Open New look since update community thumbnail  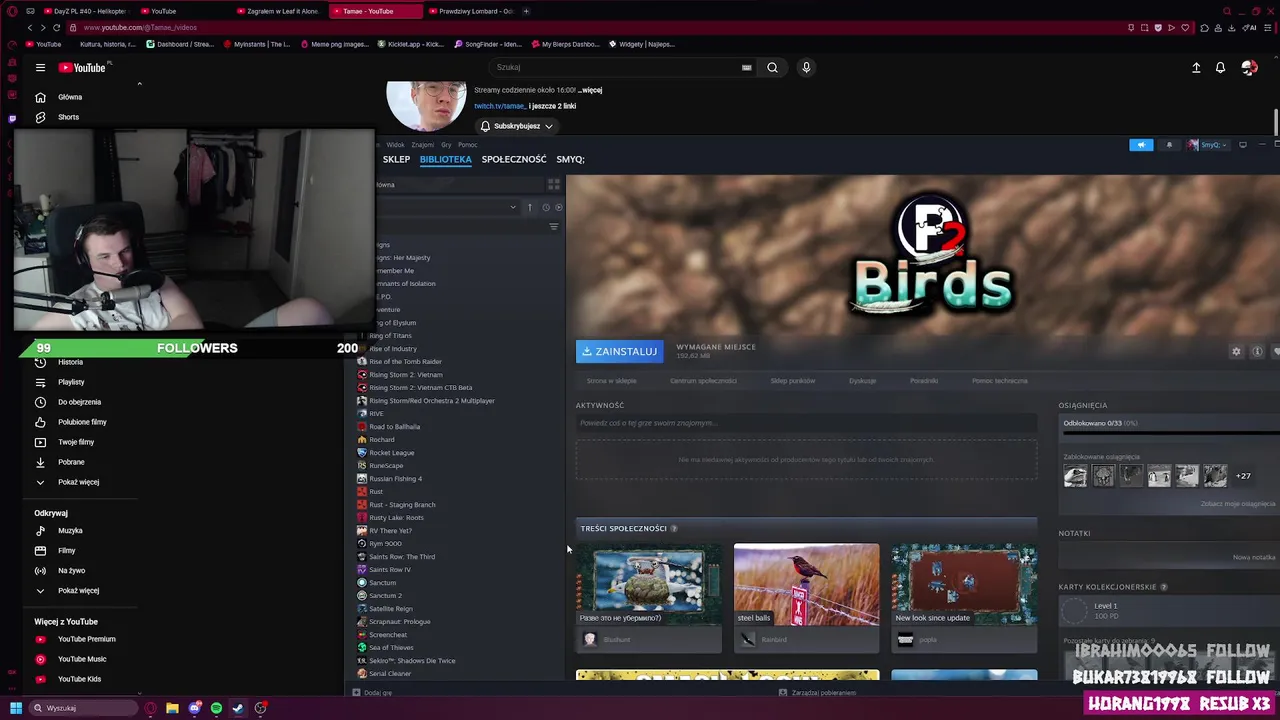pos(964,584)
